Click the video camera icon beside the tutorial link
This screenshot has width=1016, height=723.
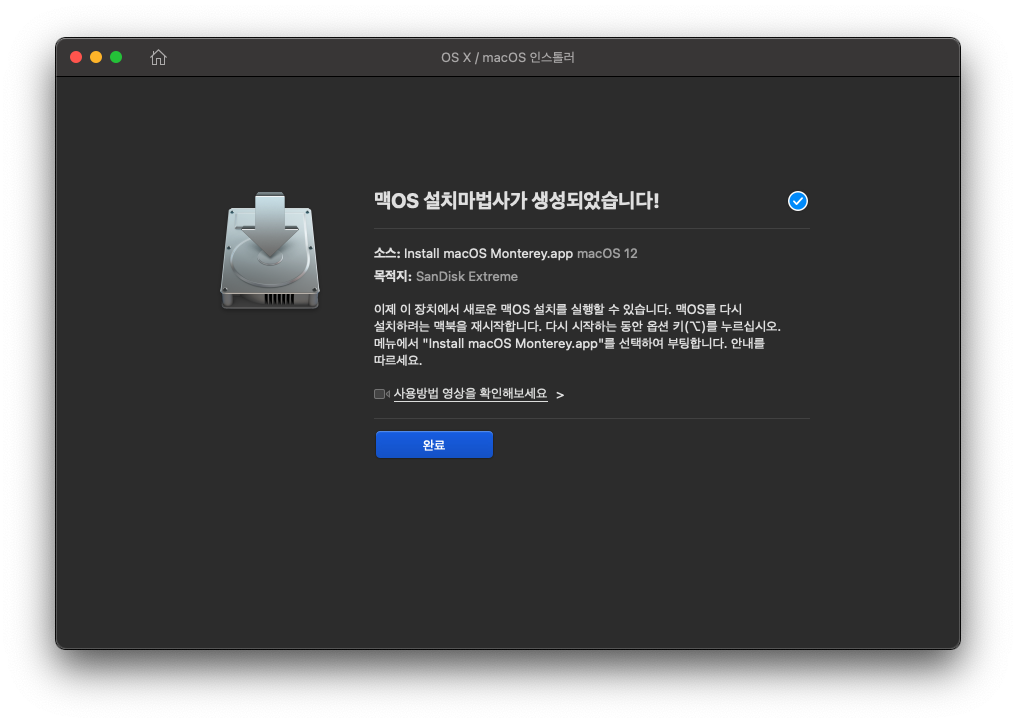coord(382,394)
